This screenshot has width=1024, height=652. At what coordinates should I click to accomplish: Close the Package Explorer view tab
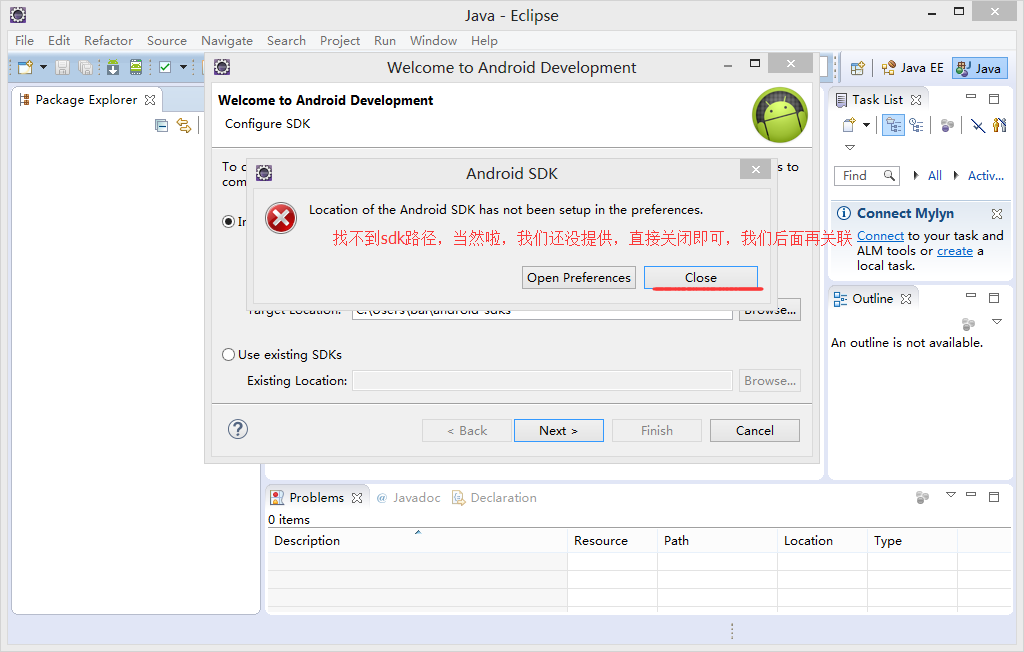point(150,100)
